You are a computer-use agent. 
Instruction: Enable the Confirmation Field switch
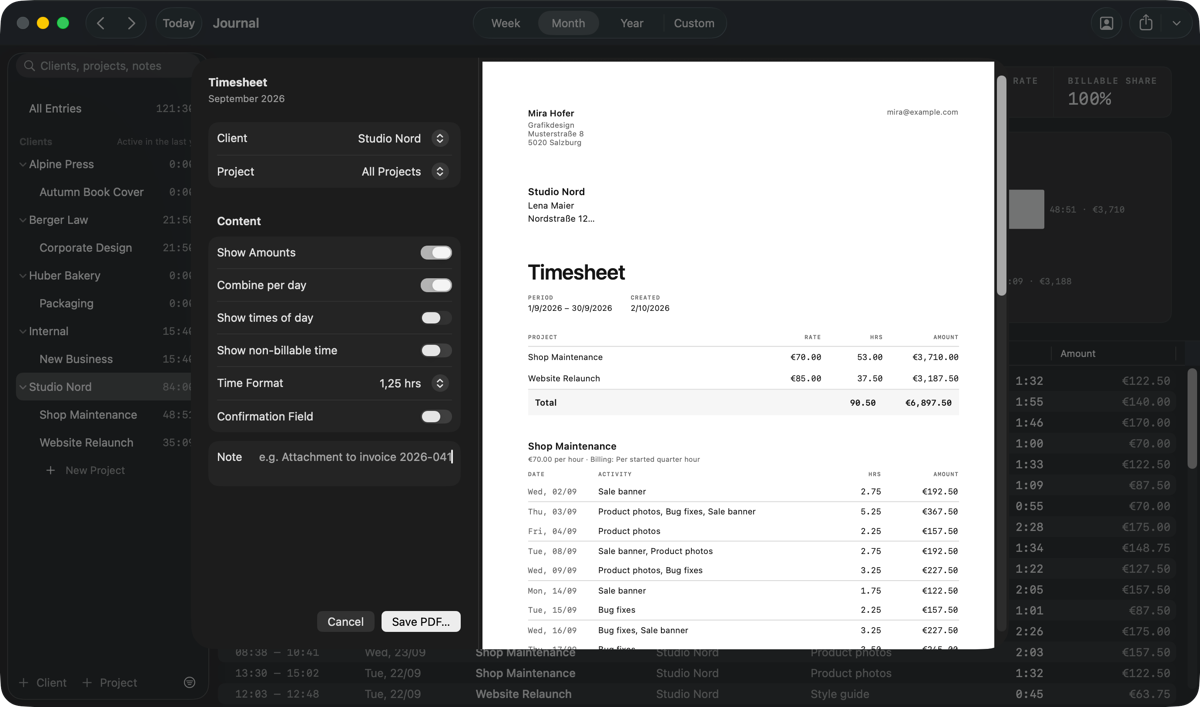tap(436, 416)
